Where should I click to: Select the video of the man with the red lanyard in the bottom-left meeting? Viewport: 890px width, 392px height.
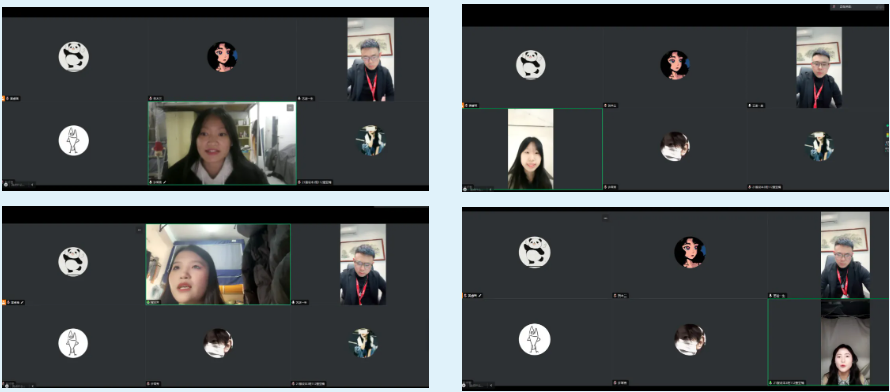[363, 264]
